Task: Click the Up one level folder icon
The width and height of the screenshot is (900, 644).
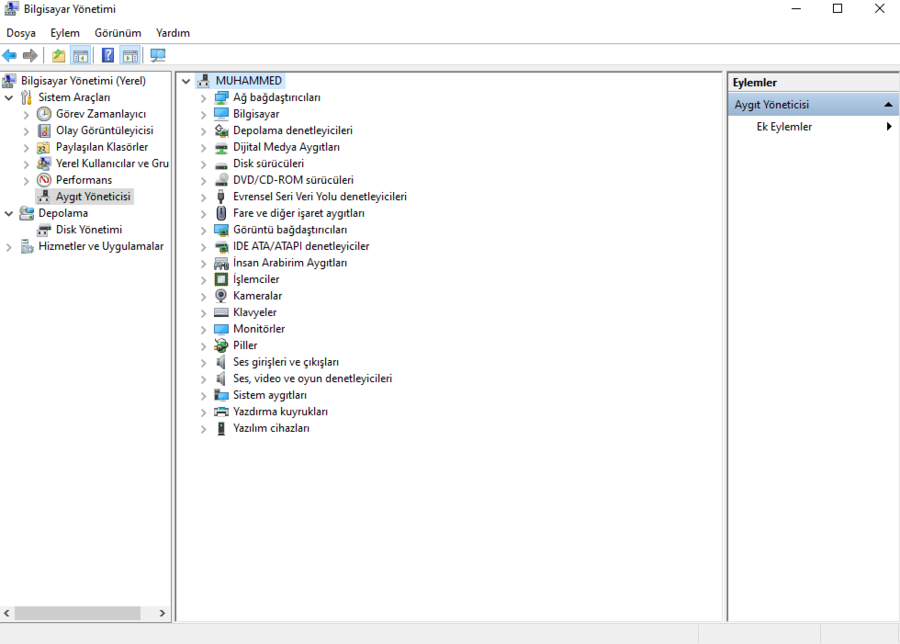Action: 59,56
